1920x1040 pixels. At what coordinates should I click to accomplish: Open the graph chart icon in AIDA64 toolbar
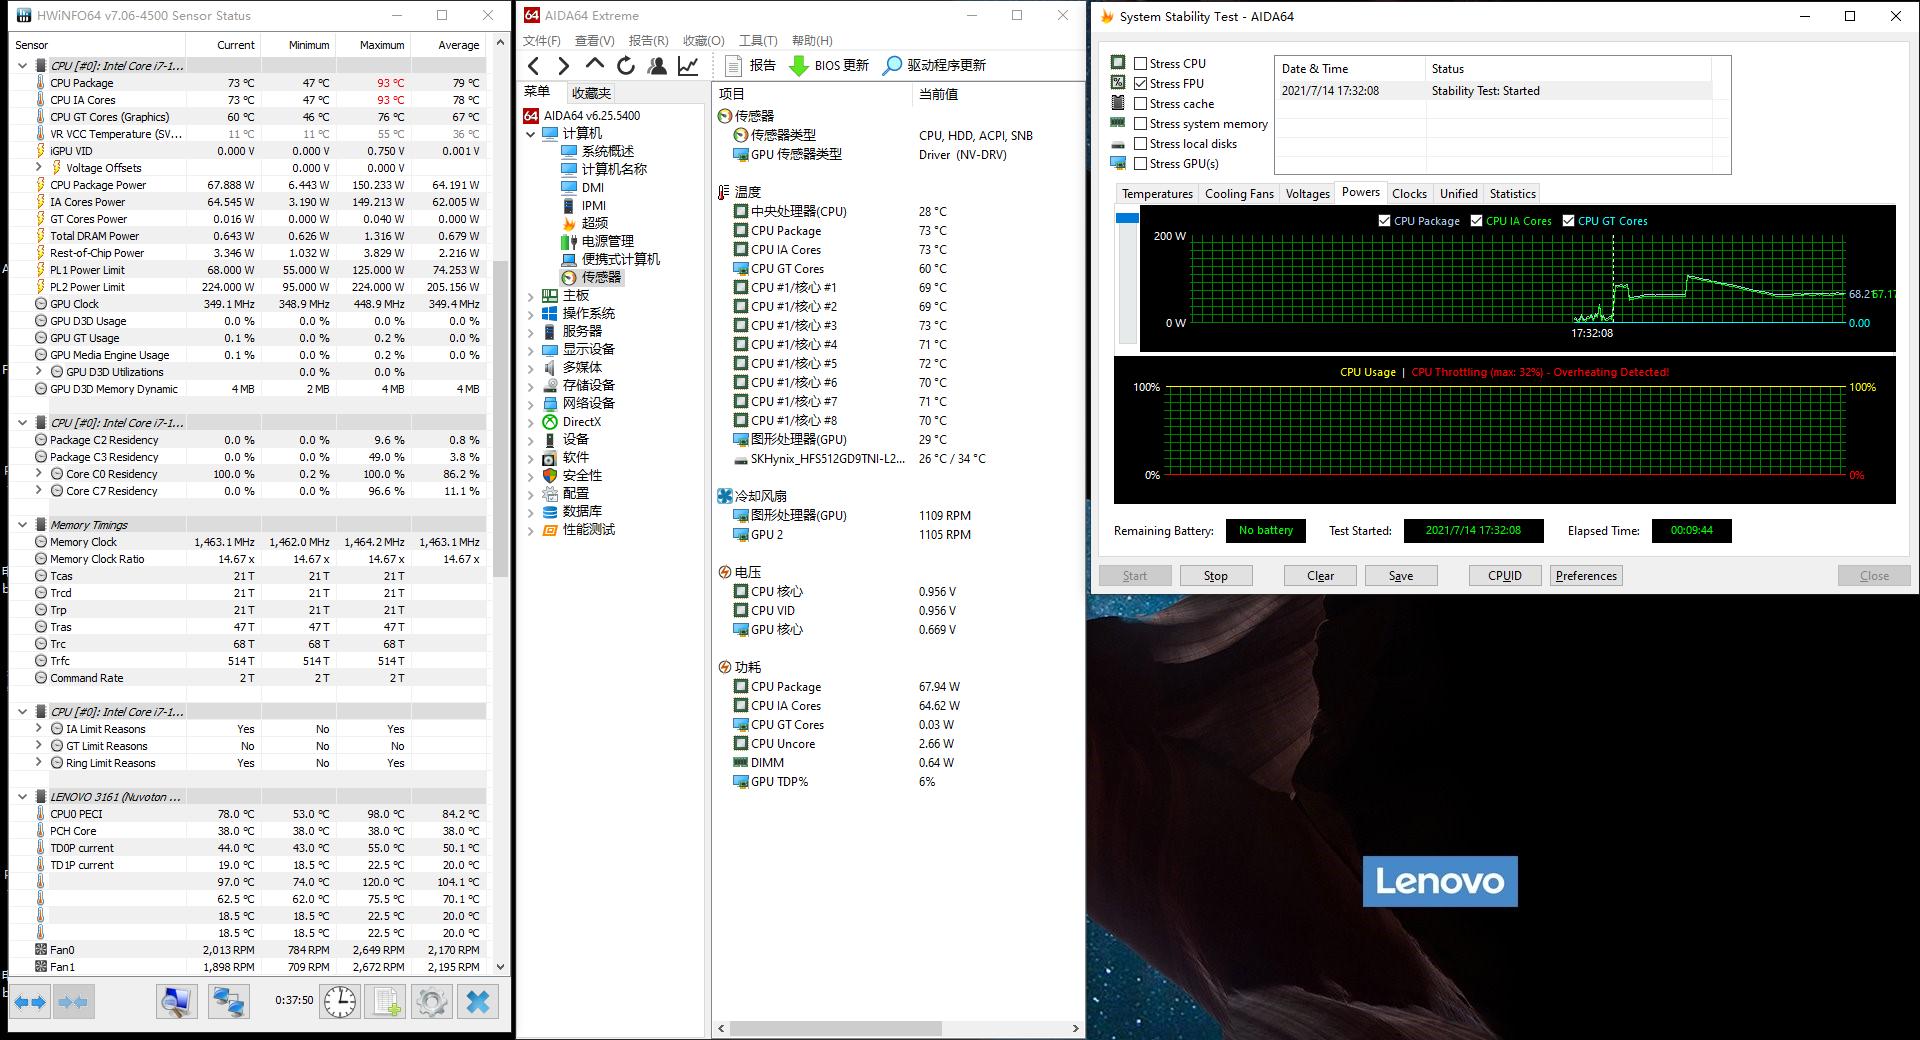(688, 66)
